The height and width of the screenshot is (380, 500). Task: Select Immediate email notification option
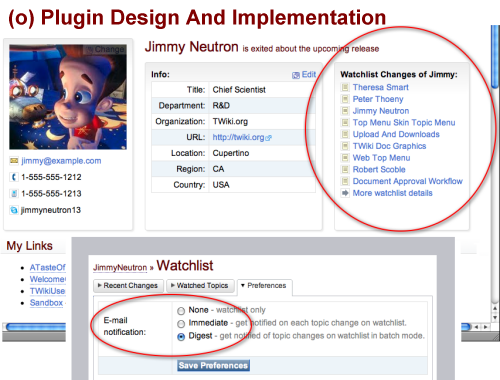tap(181, 324)
